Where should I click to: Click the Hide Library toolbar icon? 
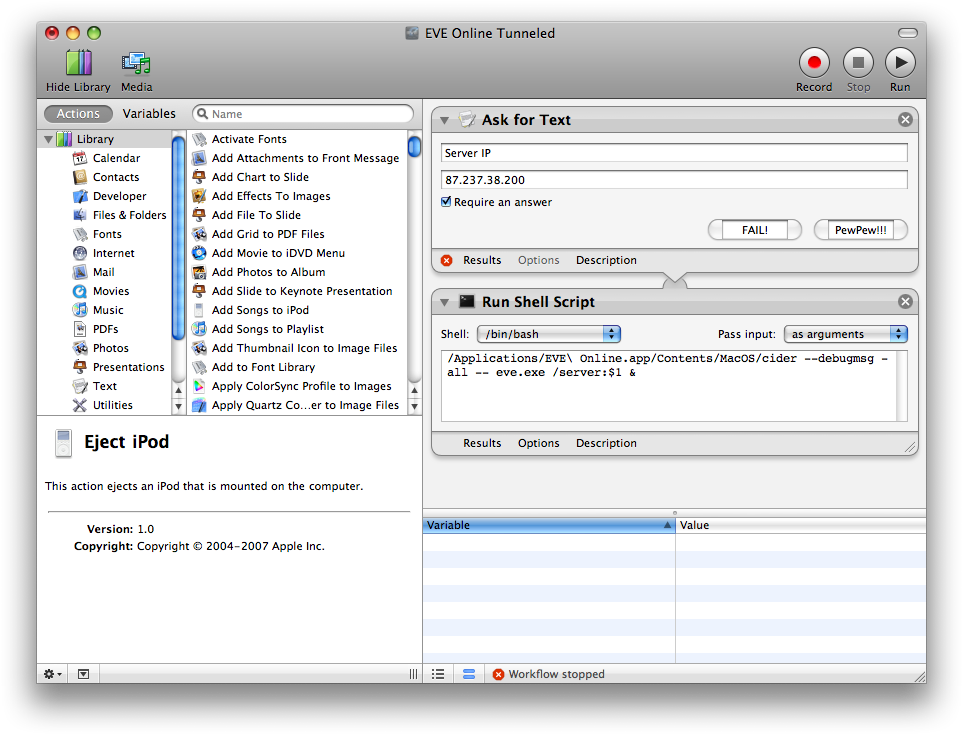point(79,63)
